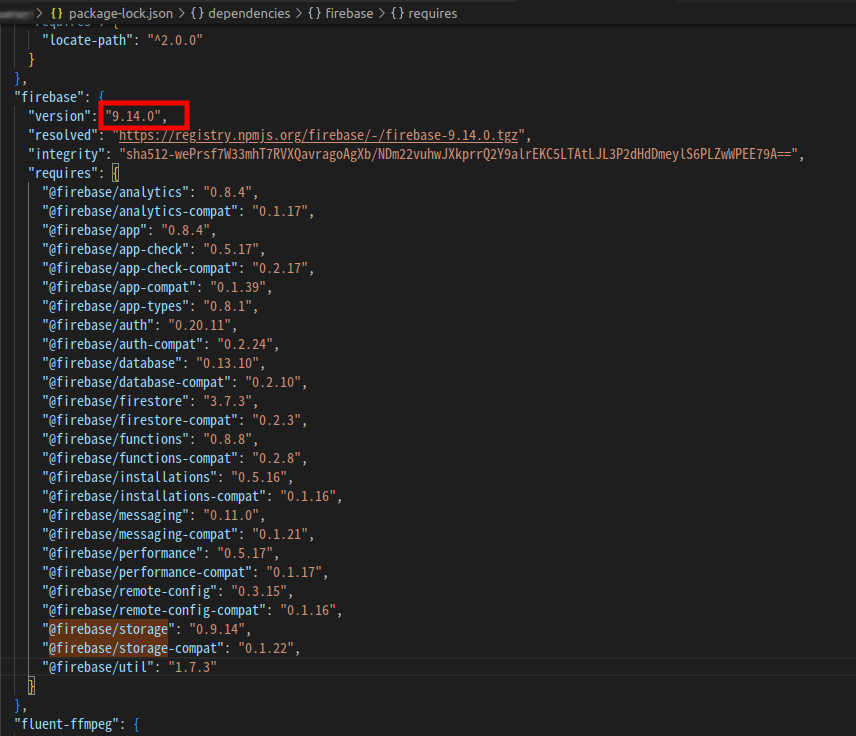Click the "3.7.3" firestore version value
Screen dimensions: 856x736
pyautogui.click(x=227, y=401)
